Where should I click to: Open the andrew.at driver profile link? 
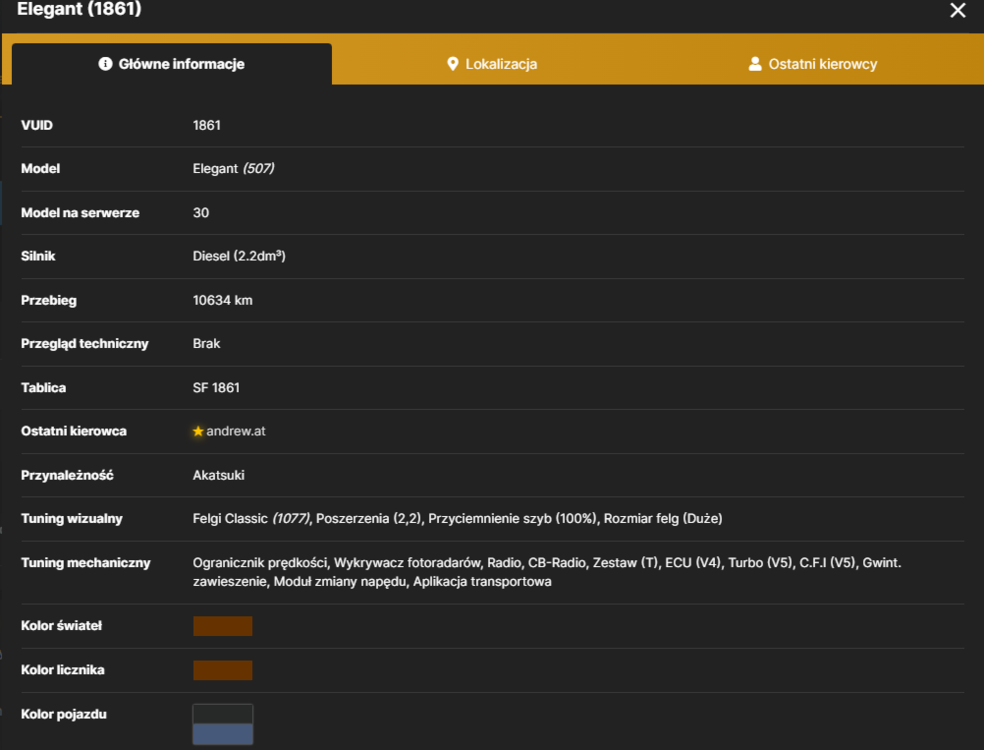coord(236,431)
